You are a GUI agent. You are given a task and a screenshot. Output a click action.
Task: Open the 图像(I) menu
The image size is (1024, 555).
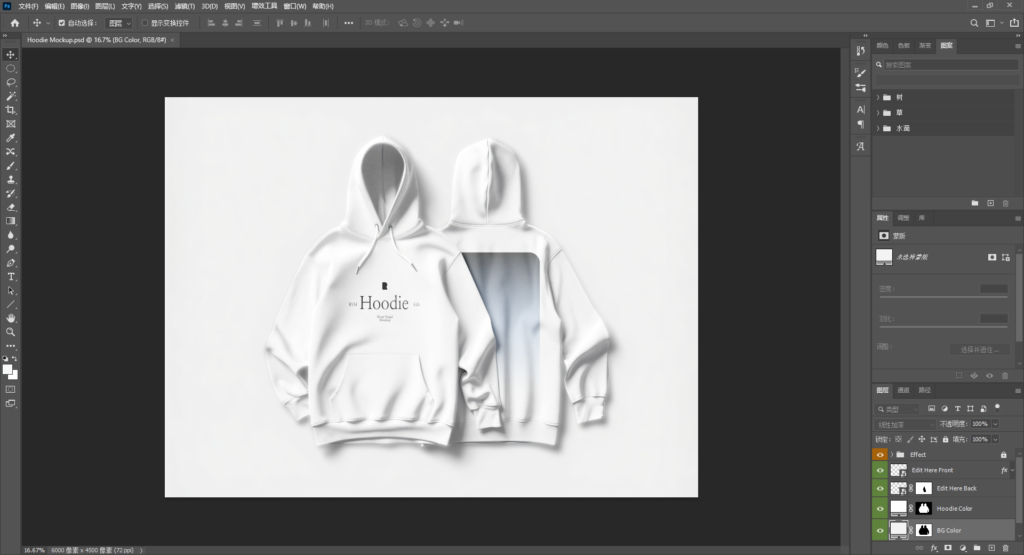point(80,6)
